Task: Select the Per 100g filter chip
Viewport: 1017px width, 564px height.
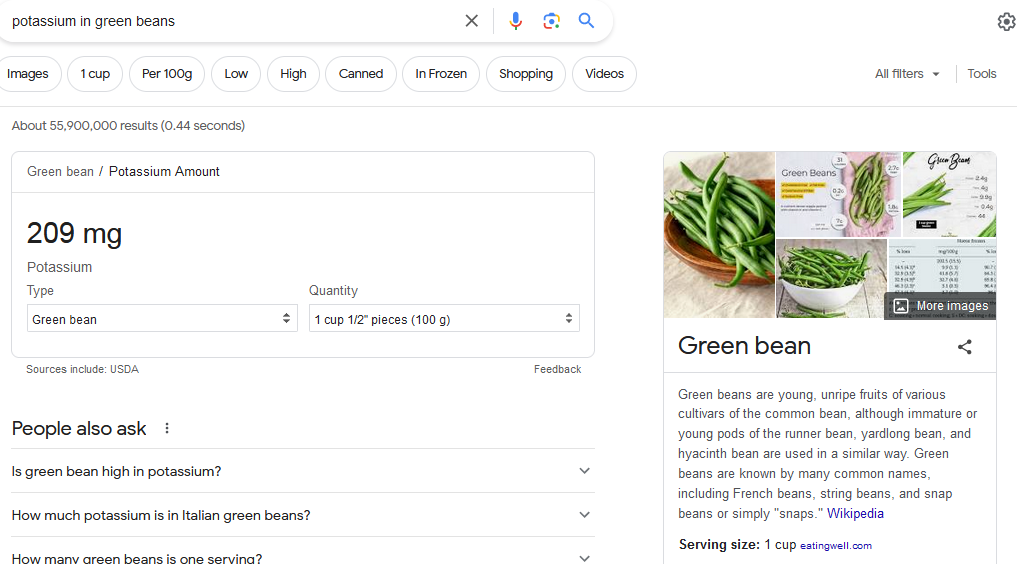Action: [x=167, y=74]
